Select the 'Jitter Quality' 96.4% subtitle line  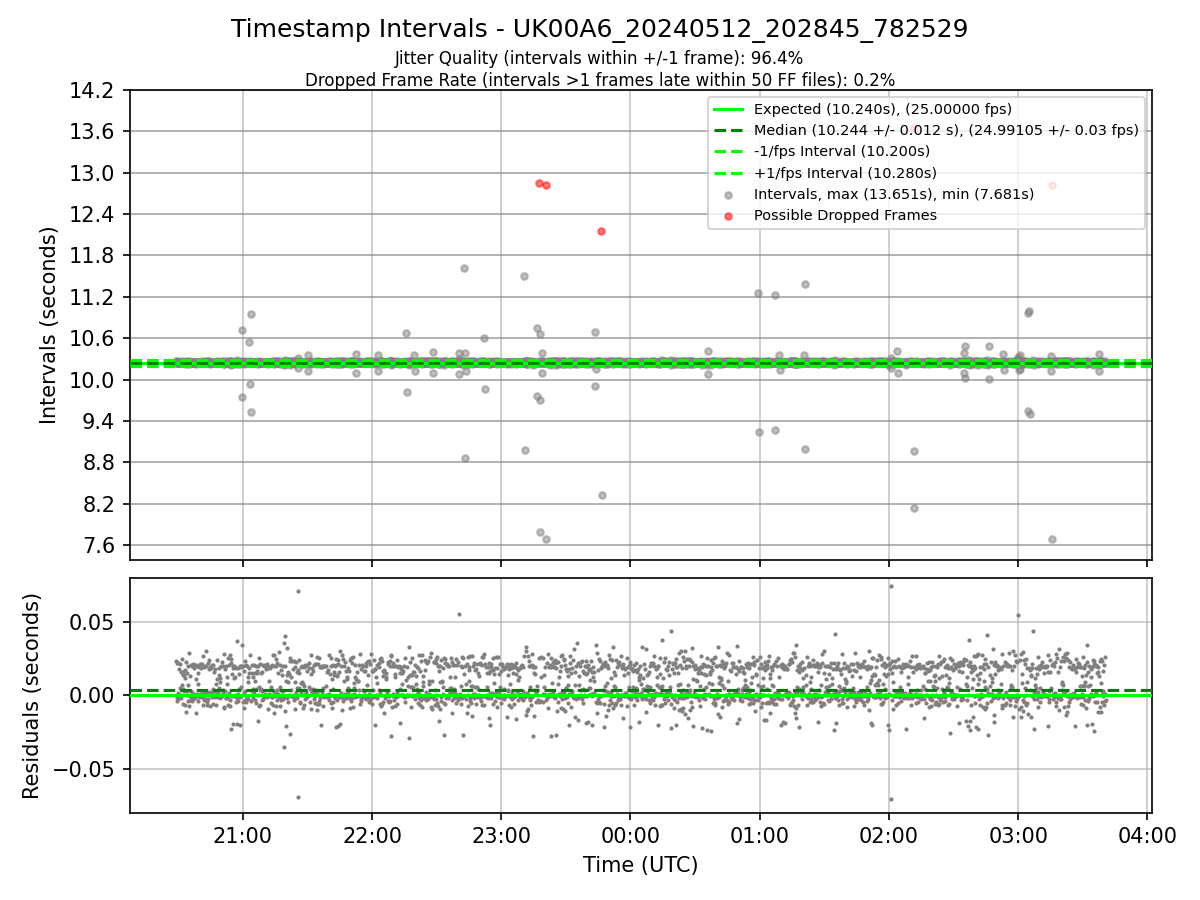[599, 58]
